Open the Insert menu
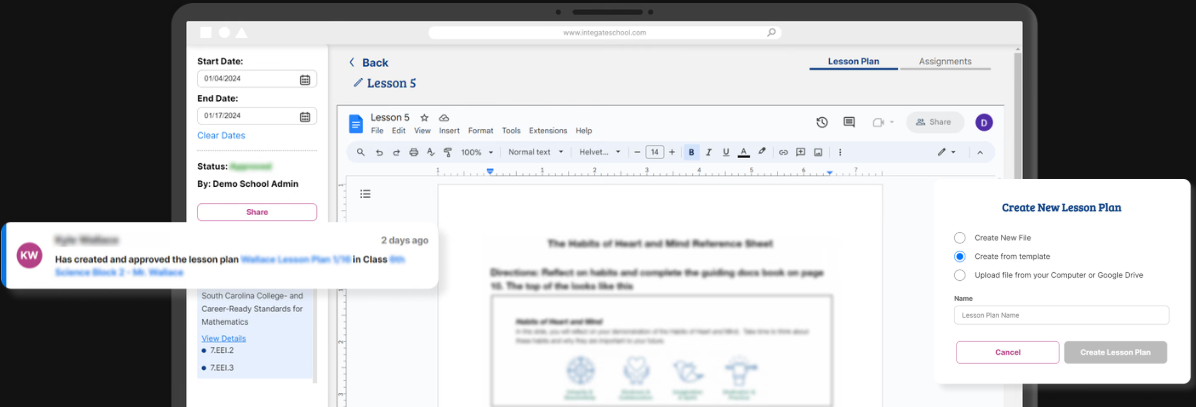 pyautogui.click(x=449, y=130)
